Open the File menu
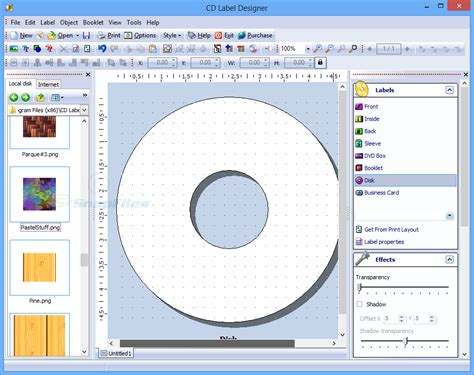 coord(15,22)
